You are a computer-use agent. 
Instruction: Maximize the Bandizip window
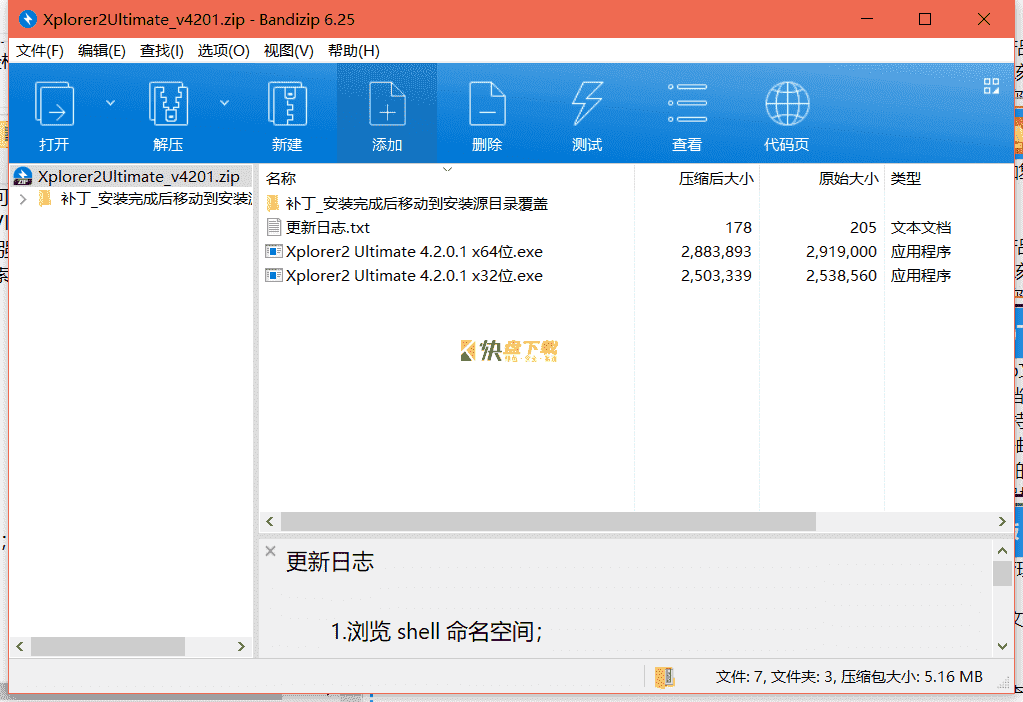pos(924,19)
